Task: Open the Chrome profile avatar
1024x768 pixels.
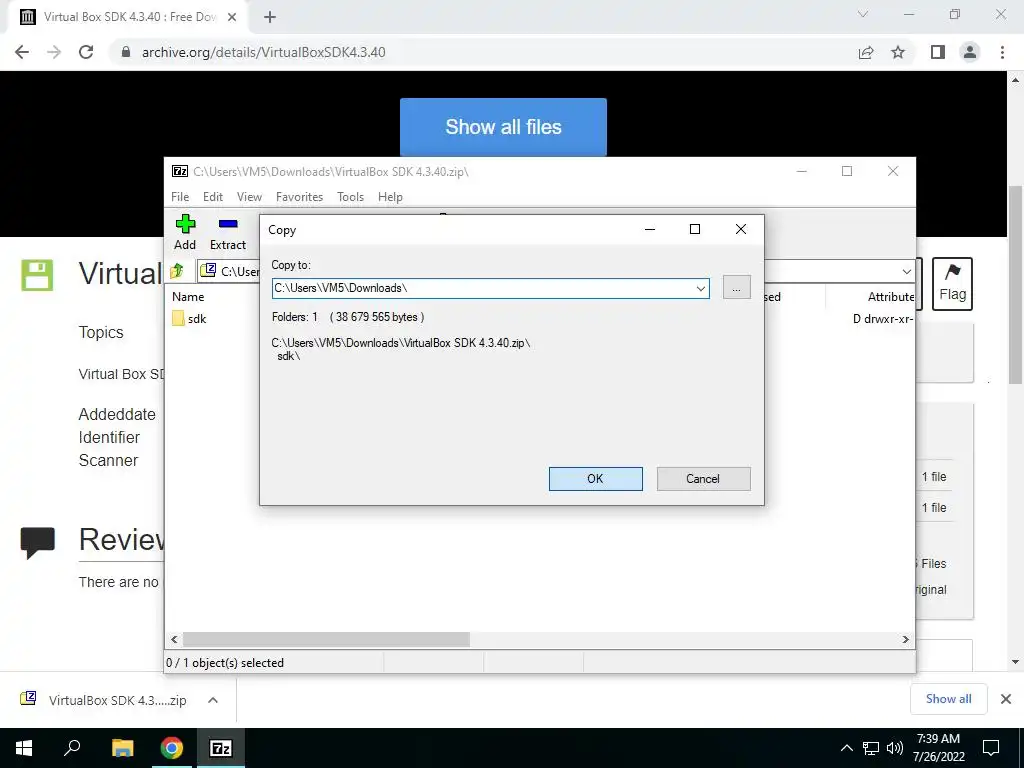Action: click(970, 52)
